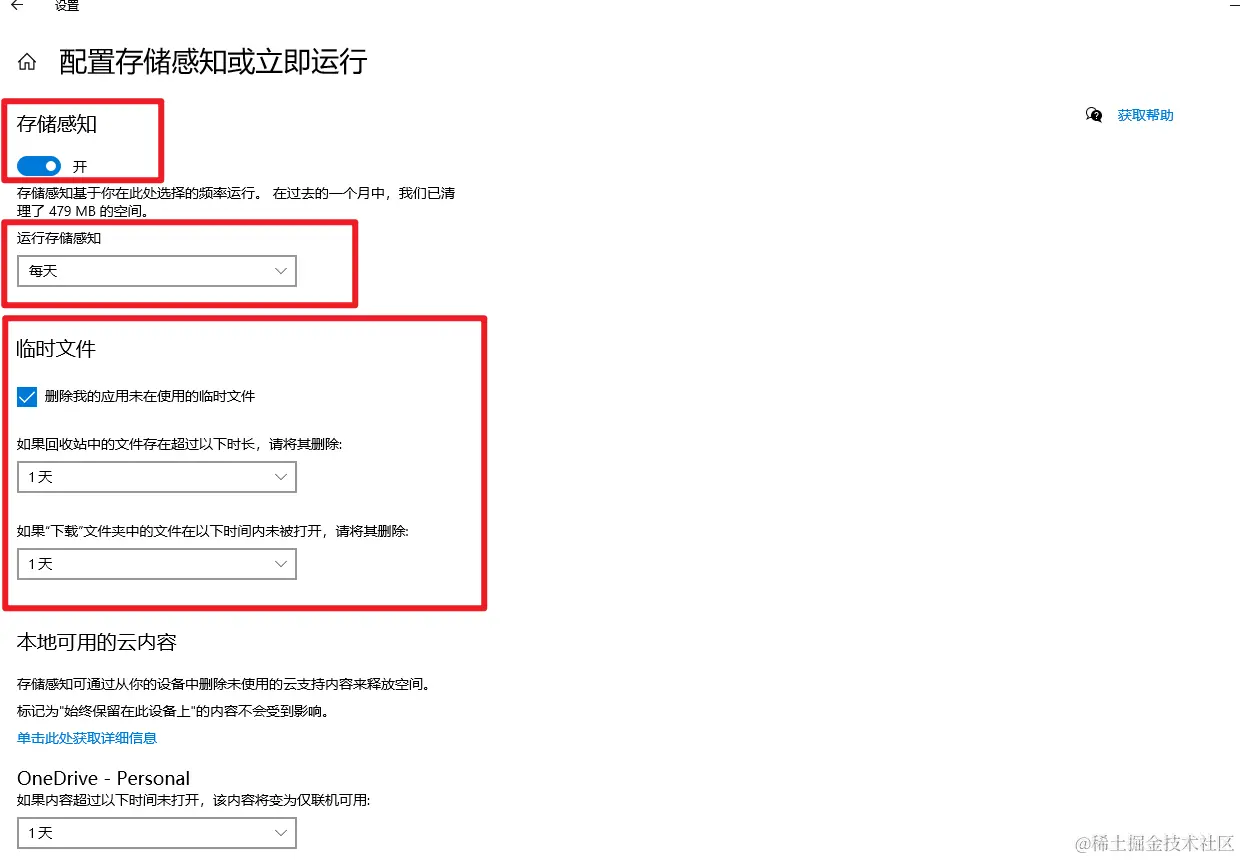
Task: Click the back arrow in Settings title bar
Action: click(16, 5)
